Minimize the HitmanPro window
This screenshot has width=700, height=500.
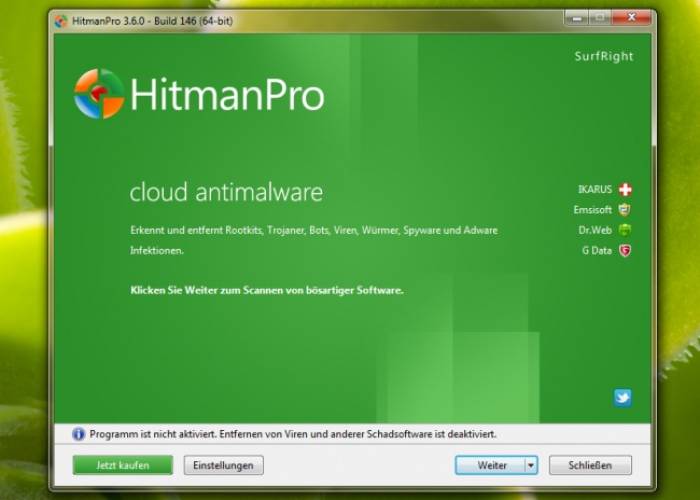577,18
